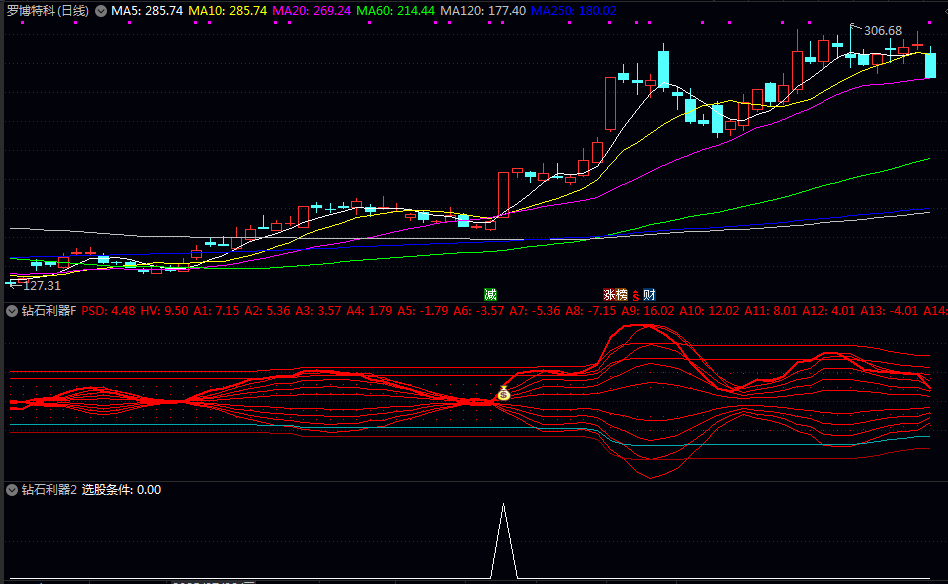Viewport: 948px width, 584px height.
Task: Click the money bag signal icon
Action: pos(504,393)
